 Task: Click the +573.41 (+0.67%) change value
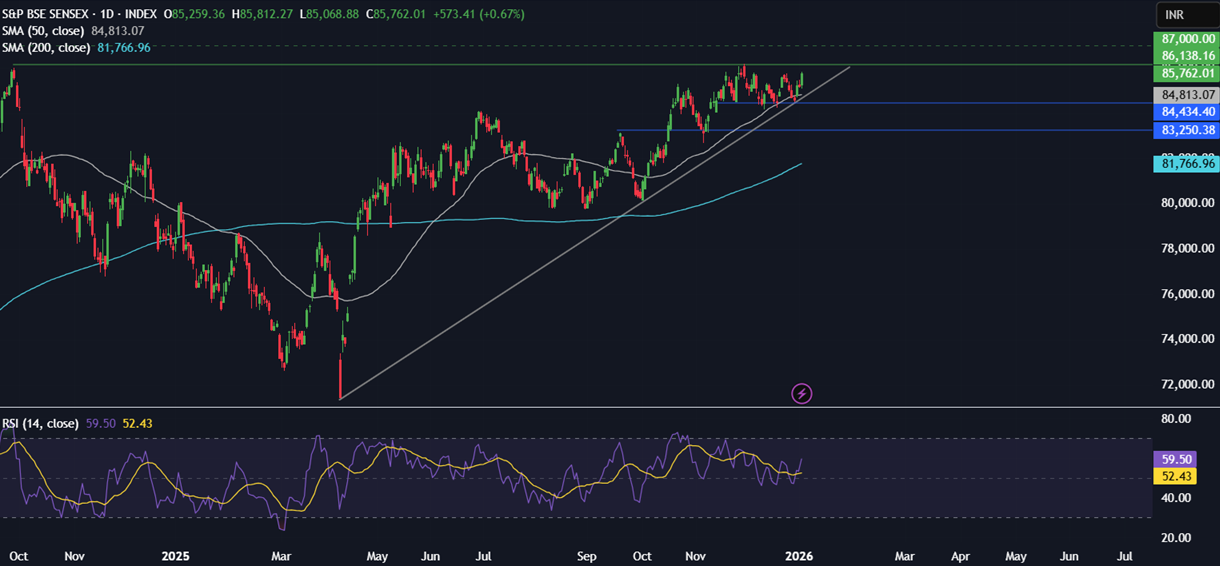(x=465, y=15)
